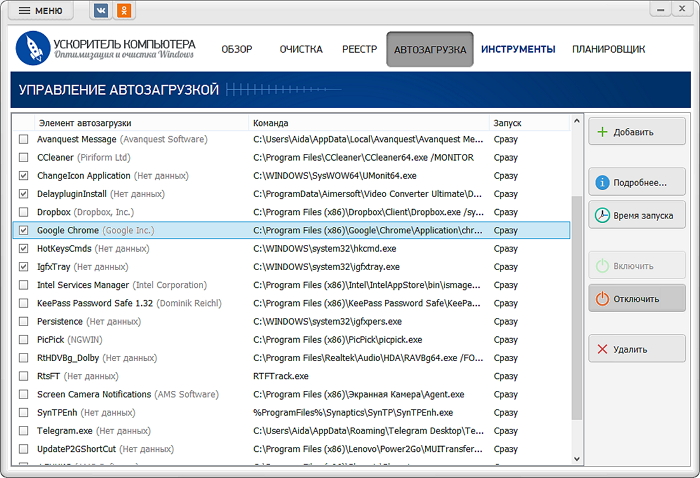Tick the SynTPEnh checkbox

[23, 412]
